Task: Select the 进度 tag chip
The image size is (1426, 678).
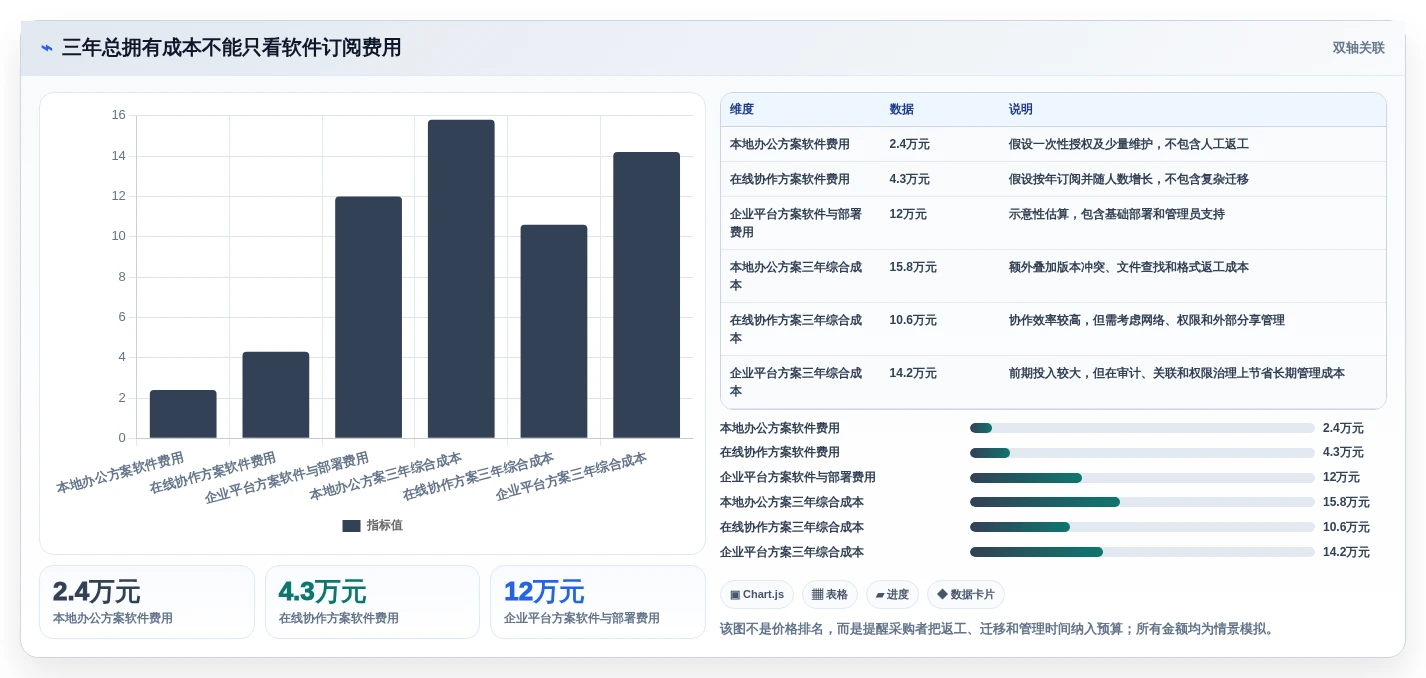Action: (892, 594)
